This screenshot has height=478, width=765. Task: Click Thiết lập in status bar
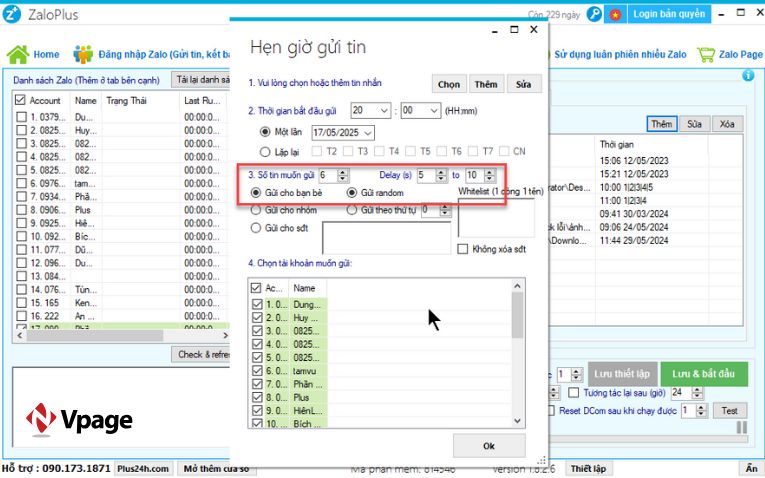tap(588, 469)
